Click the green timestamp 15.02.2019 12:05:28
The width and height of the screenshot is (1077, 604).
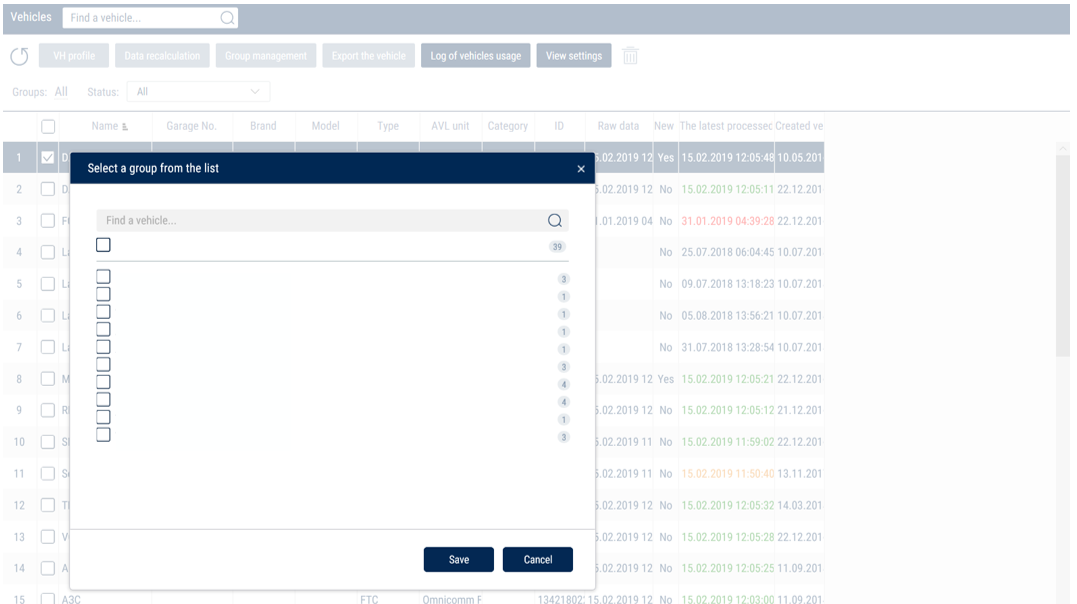coord(727,537)
